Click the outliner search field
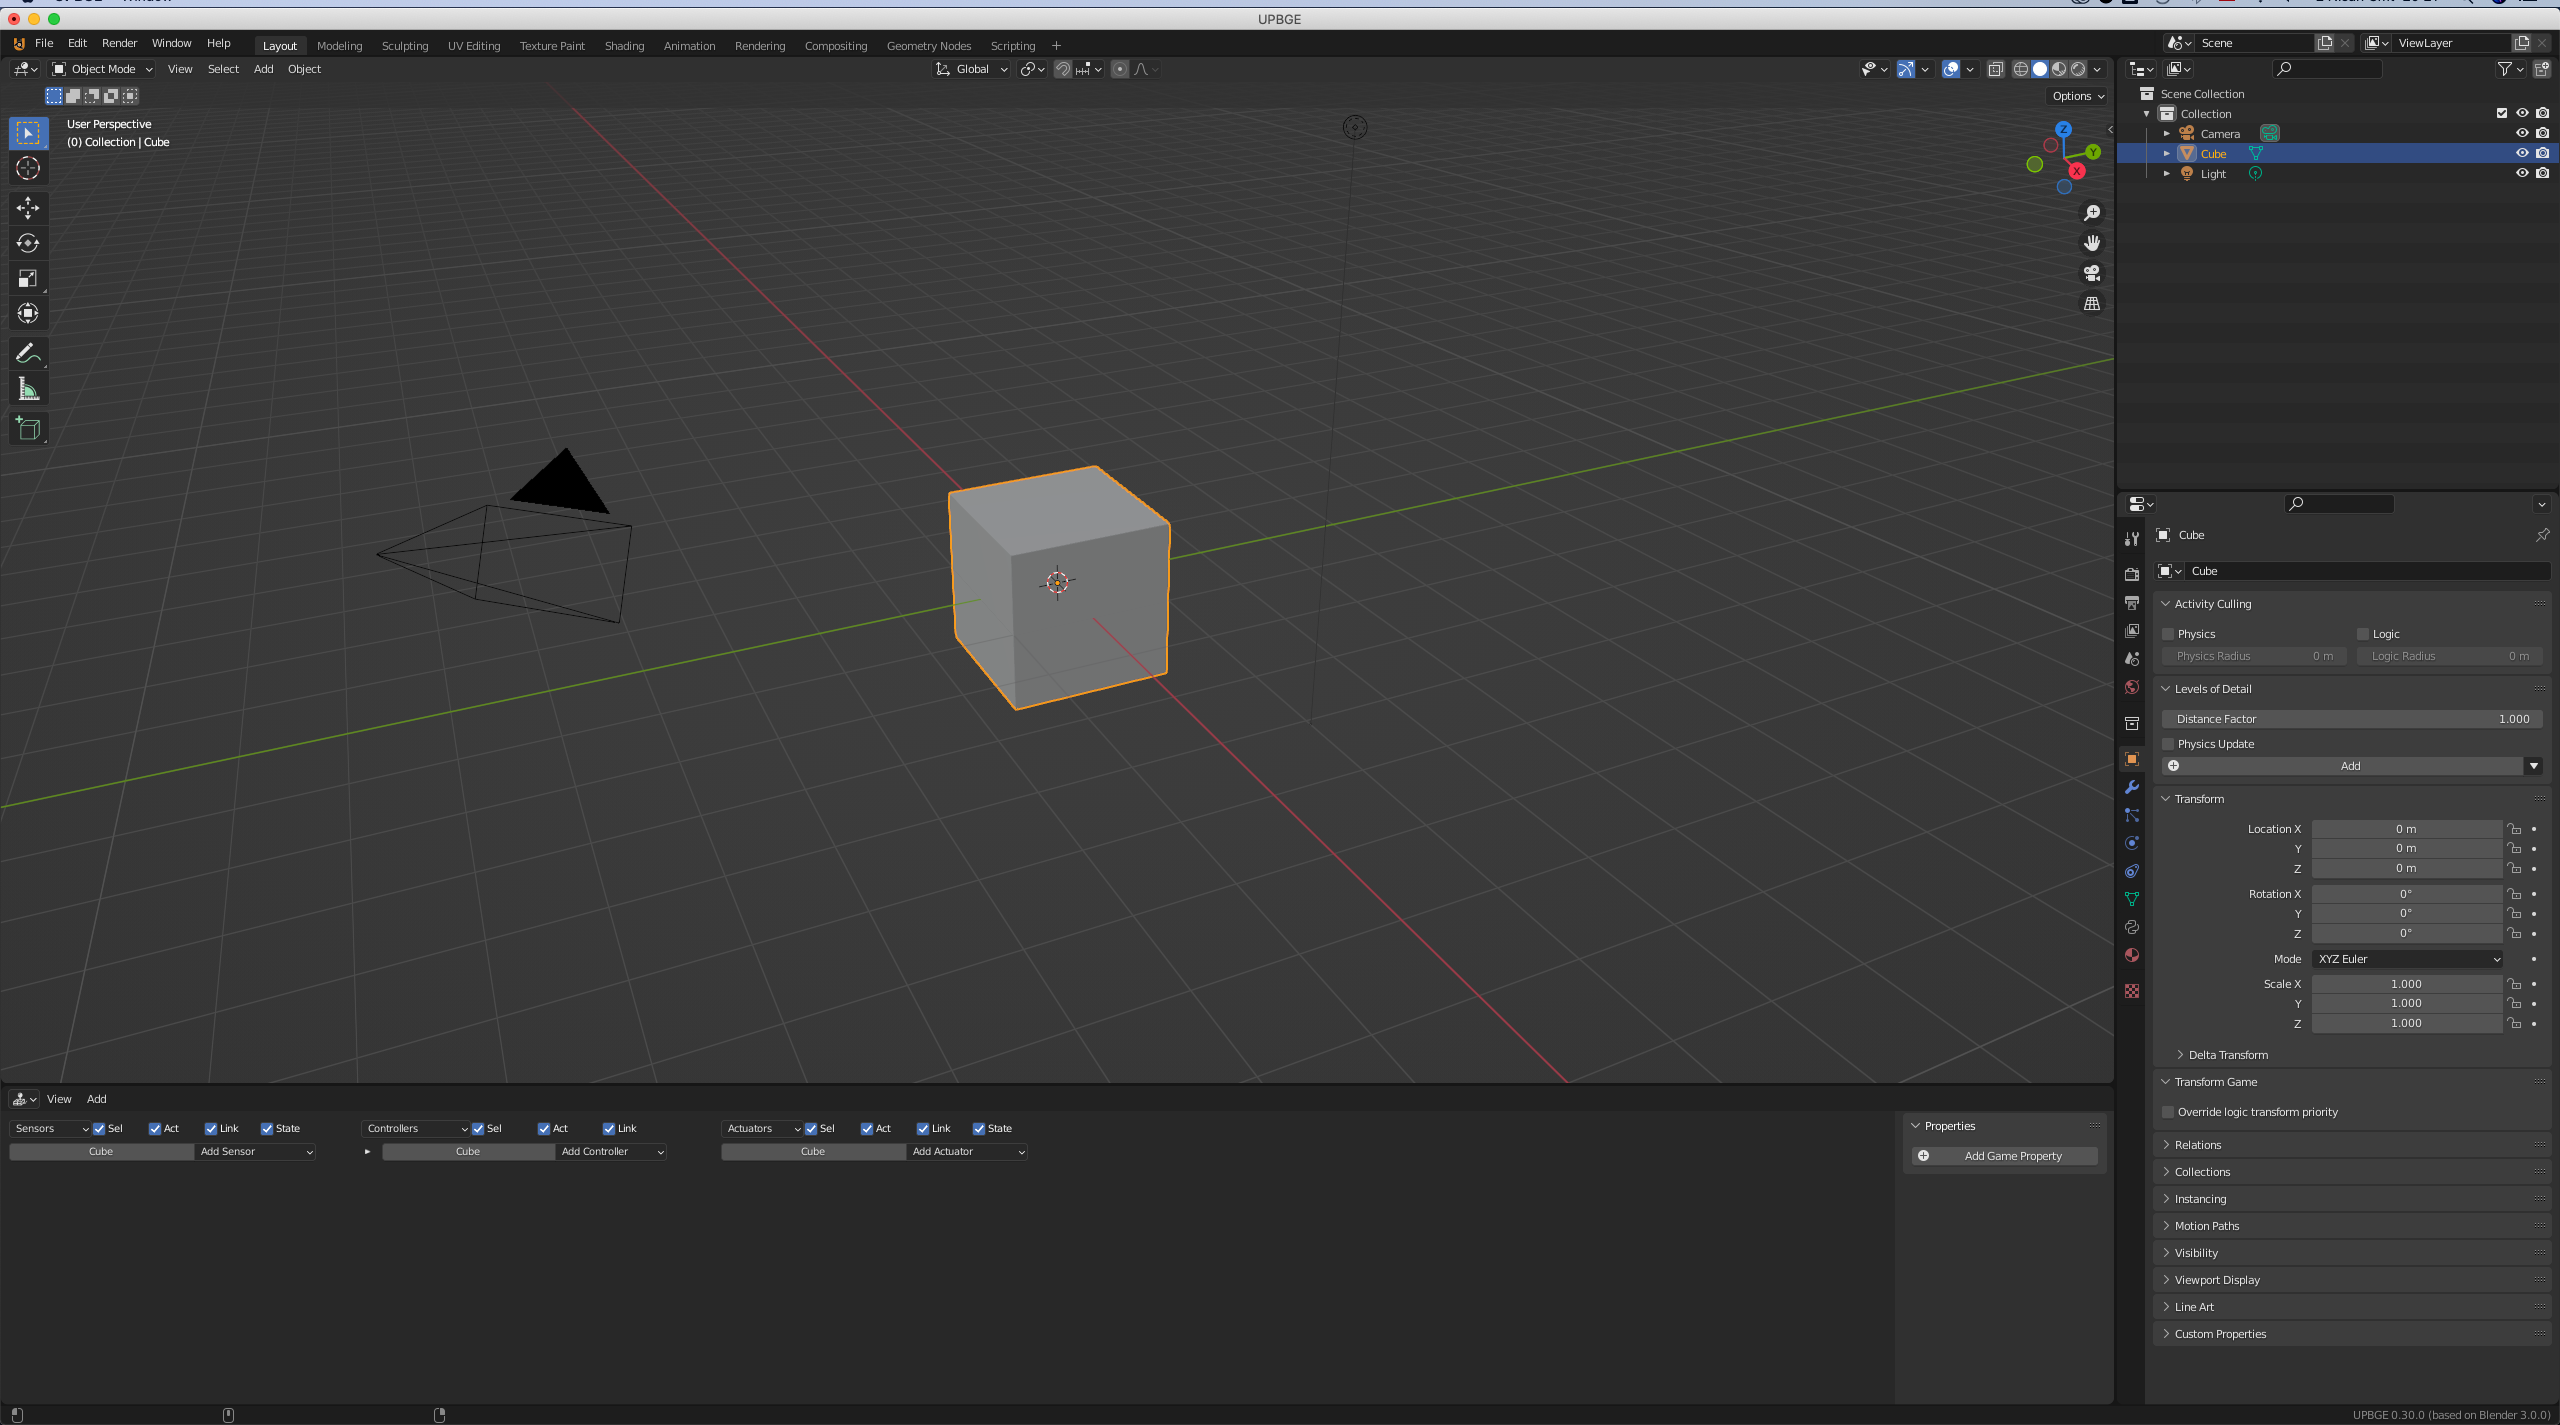 pyautogui.click(x=2327, y=69)
